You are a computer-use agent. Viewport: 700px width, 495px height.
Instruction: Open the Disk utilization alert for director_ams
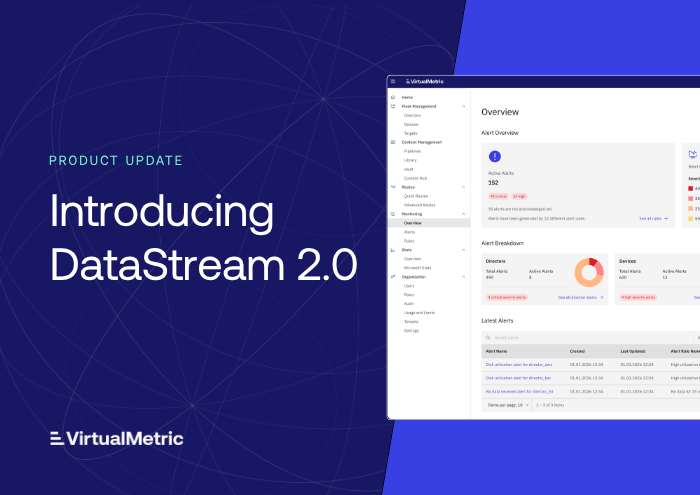click(519, 365)
